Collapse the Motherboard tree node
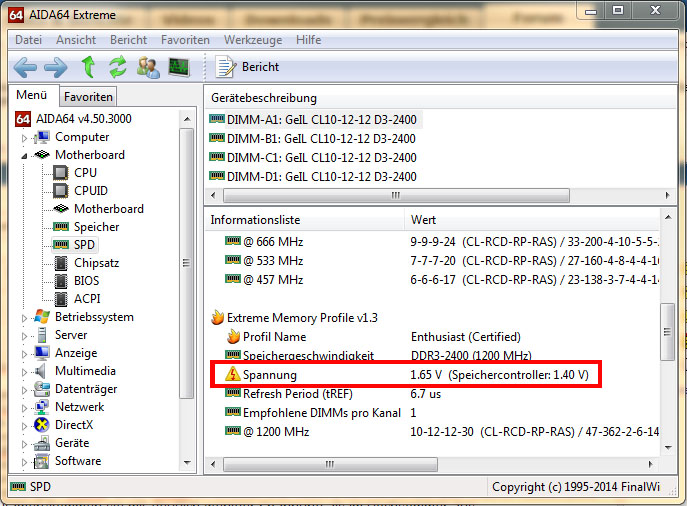687x506 pixels. click(x=24, y=156)
